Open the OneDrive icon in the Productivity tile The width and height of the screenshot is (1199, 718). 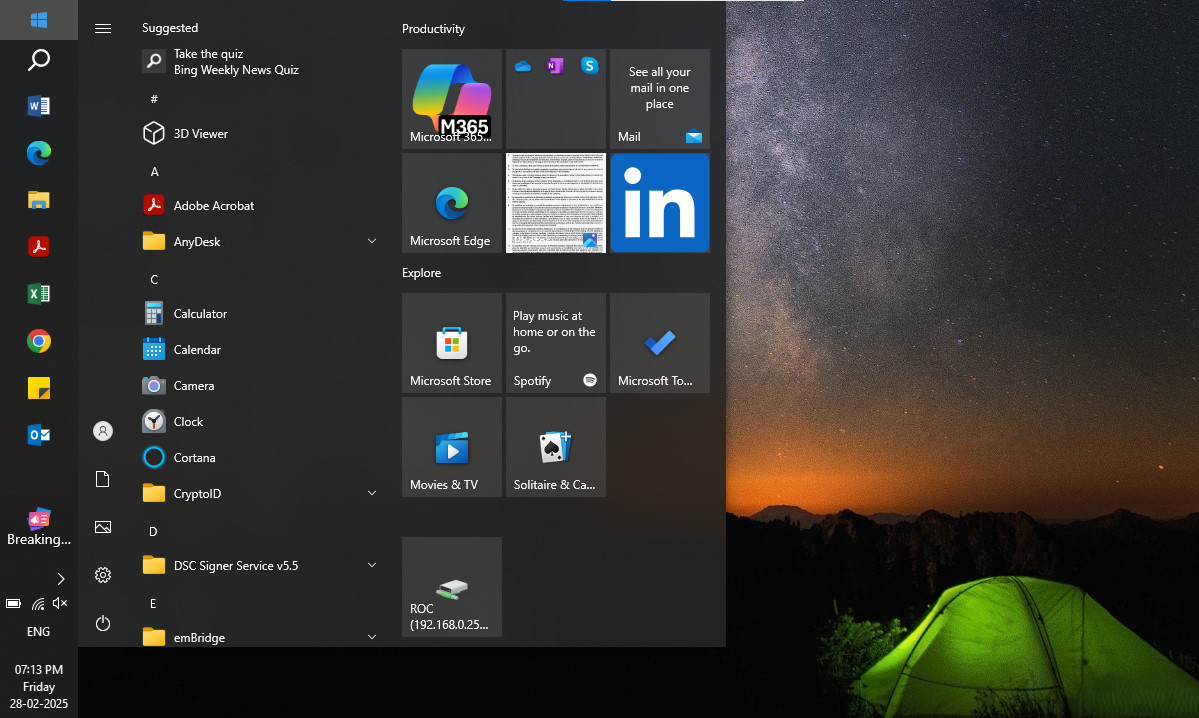(523, 67)
